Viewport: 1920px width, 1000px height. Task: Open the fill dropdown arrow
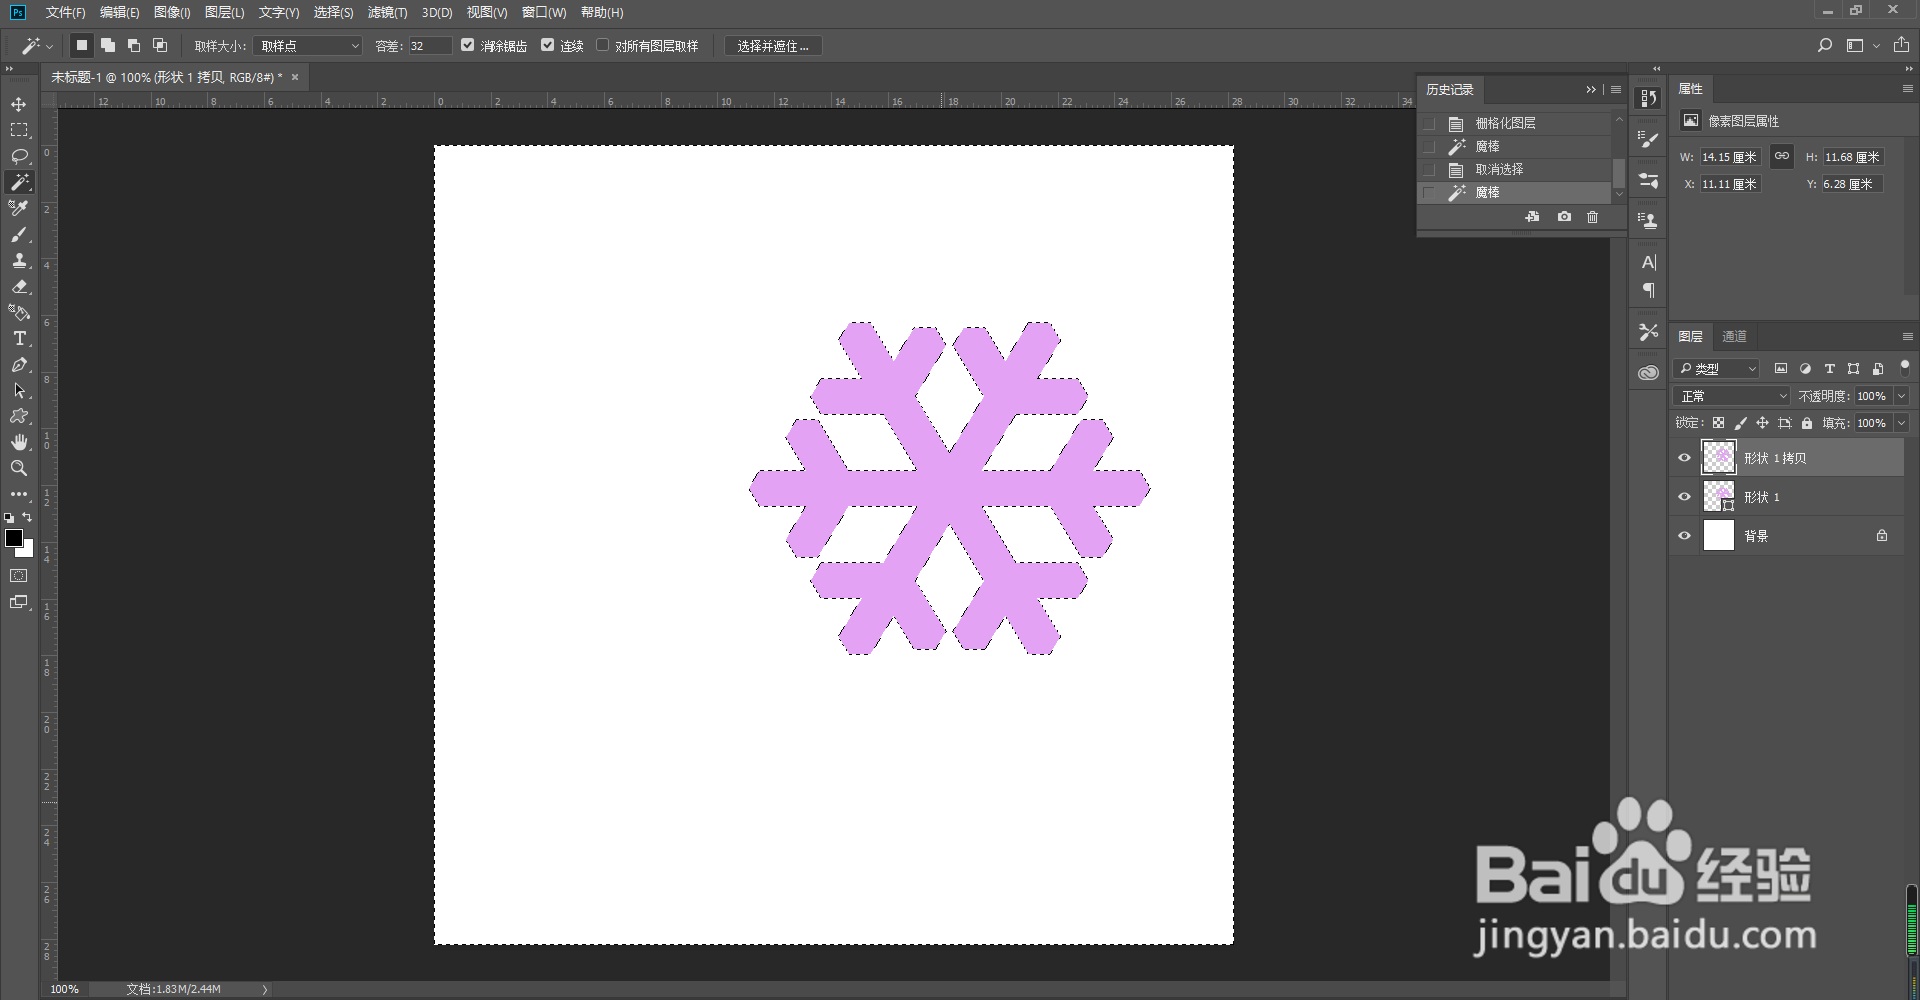[x=1901, y=423]
